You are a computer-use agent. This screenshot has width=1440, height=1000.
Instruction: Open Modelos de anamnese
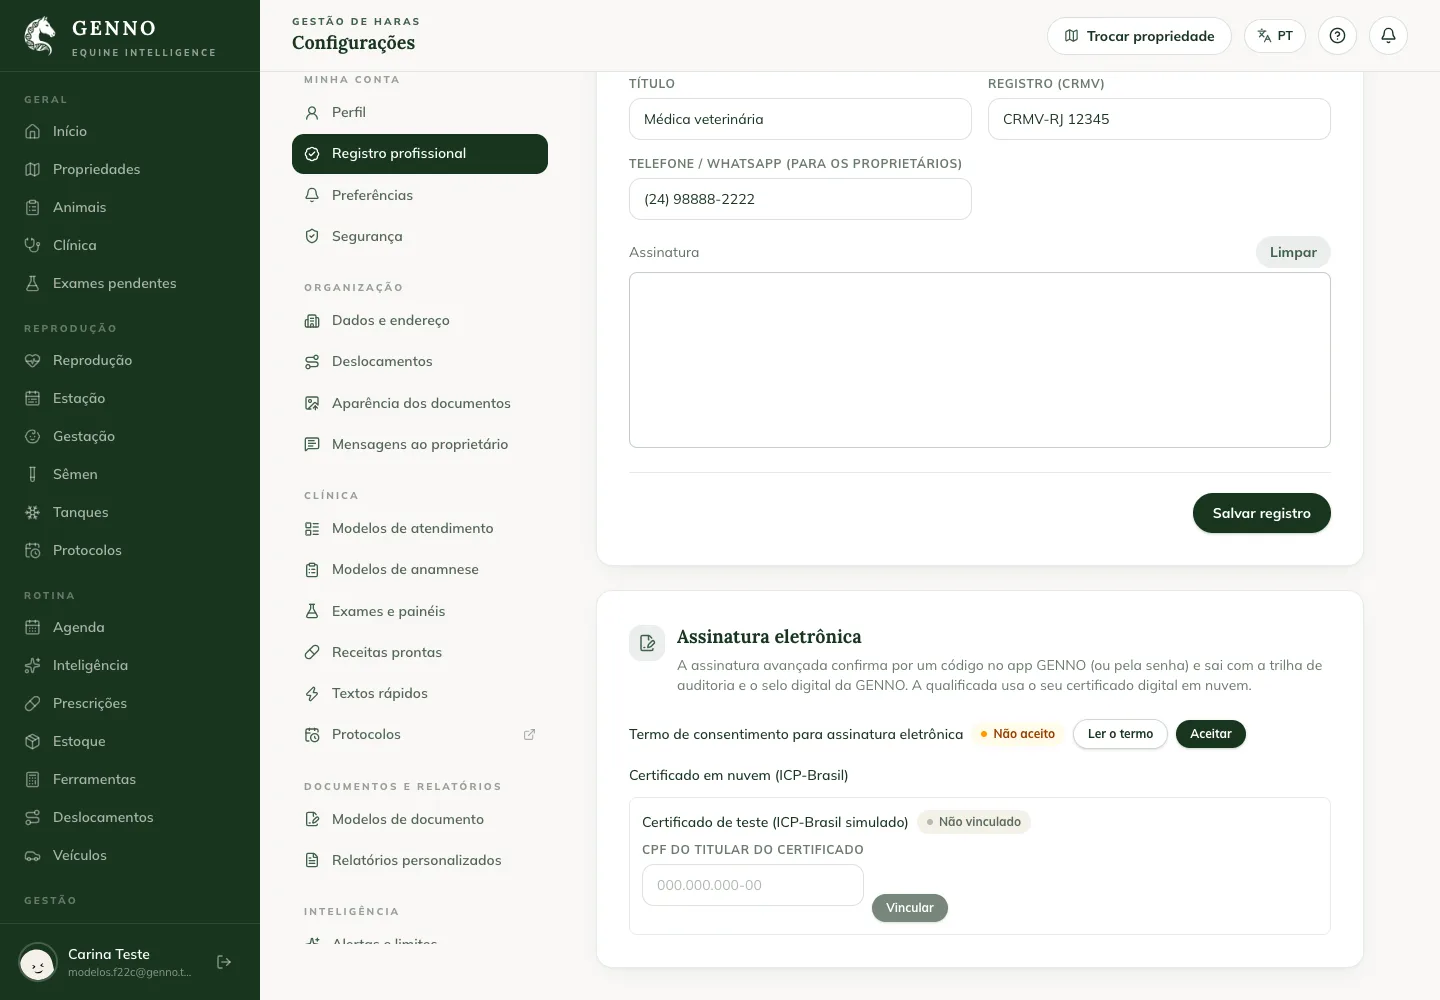(420, 569)
